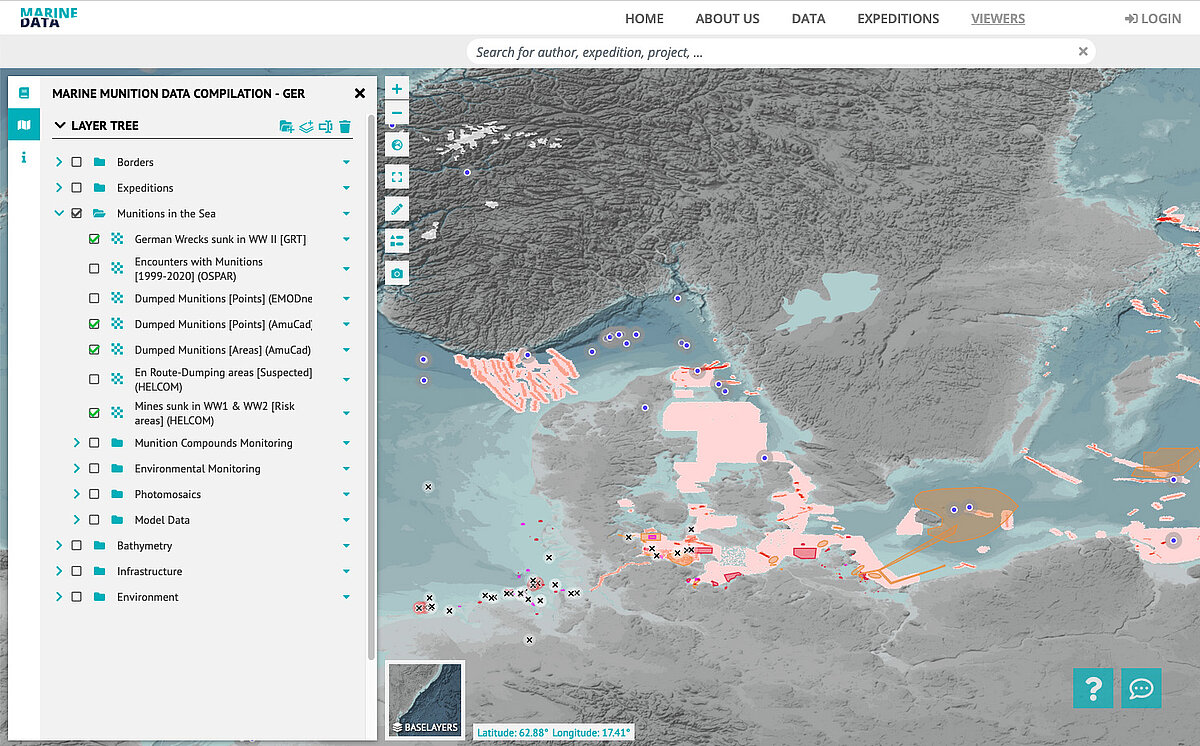Open the add-folder icon in the layer tree header
This screenshot has height=746, width=1200.
pyautogui.click(x=285, y=126)
